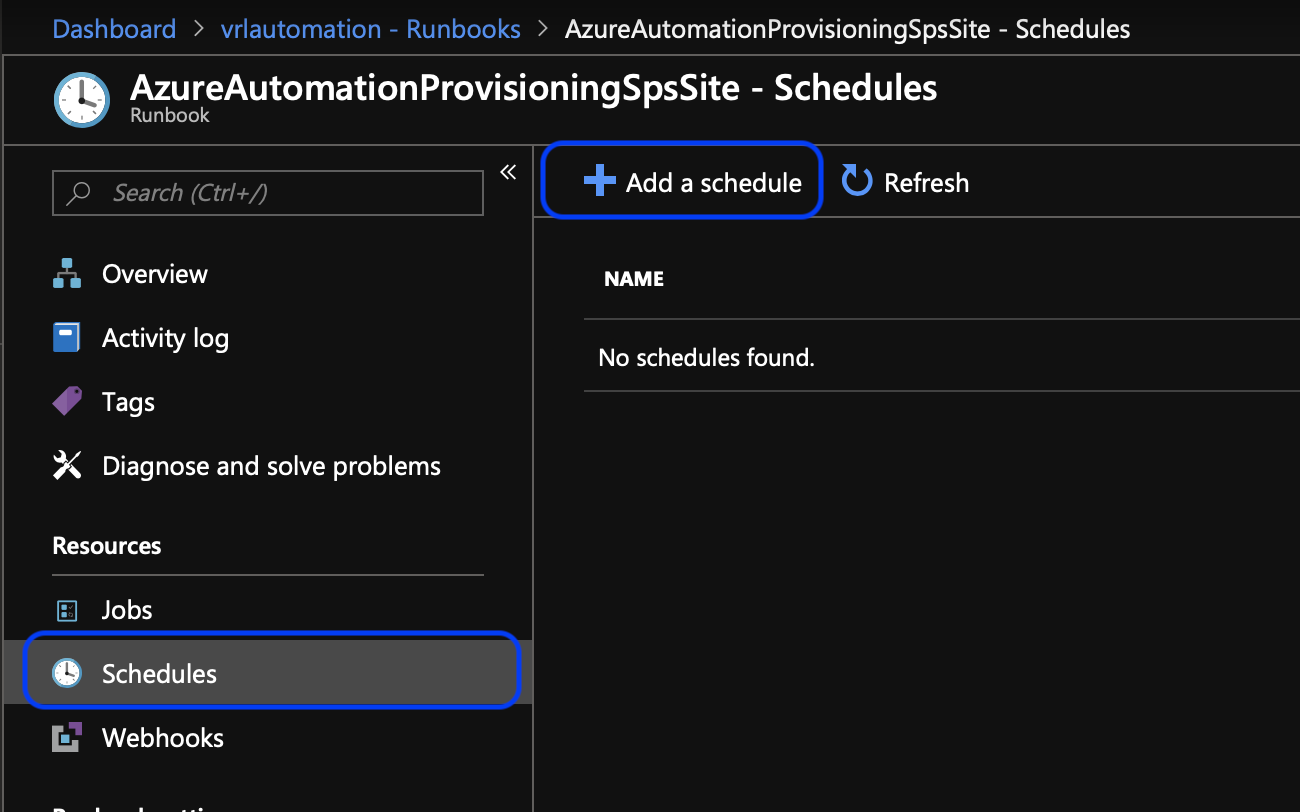Click the page title AzureAutomationProvisioningSpsSite - Schedules
This screenshot has height=812, width=1300.
[x=534, y=88]
